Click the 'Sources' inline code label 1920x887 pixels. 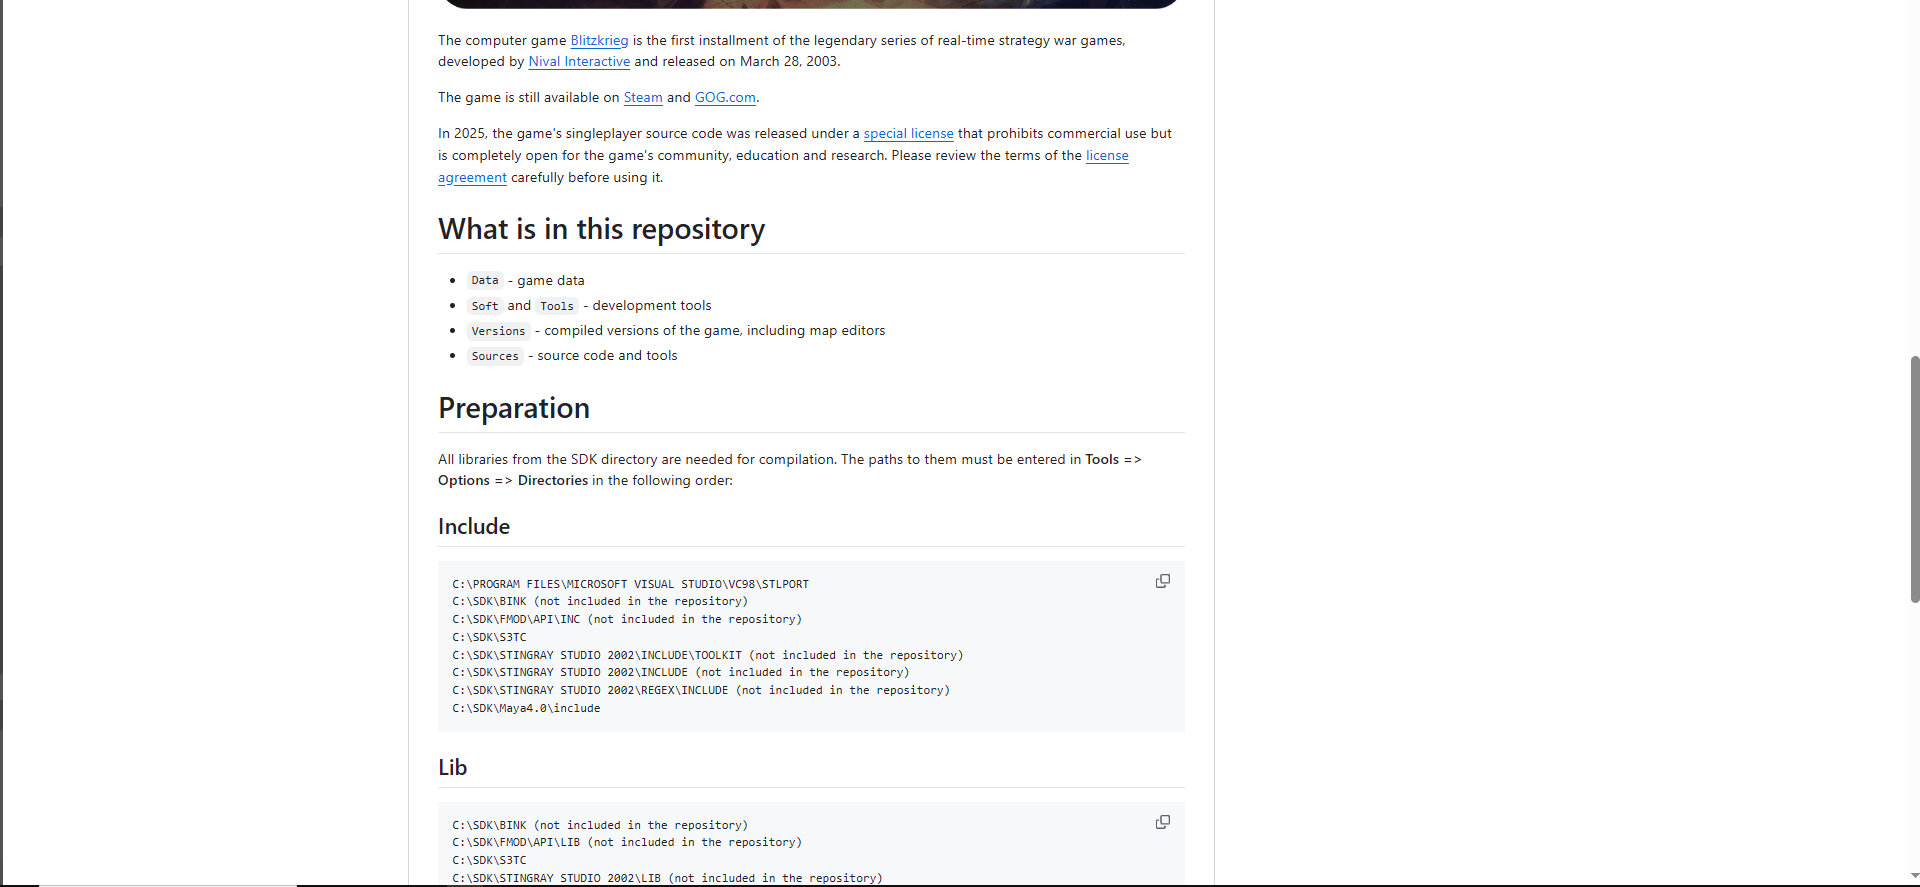click(x=495, y=356)
